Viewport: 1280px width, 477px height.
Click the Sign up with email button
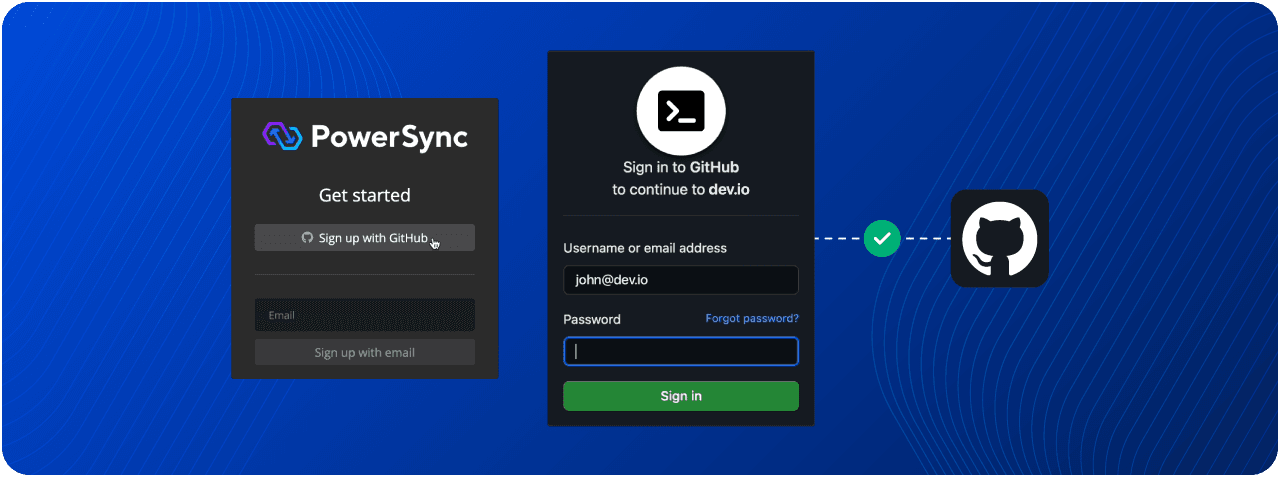point(364,352)
